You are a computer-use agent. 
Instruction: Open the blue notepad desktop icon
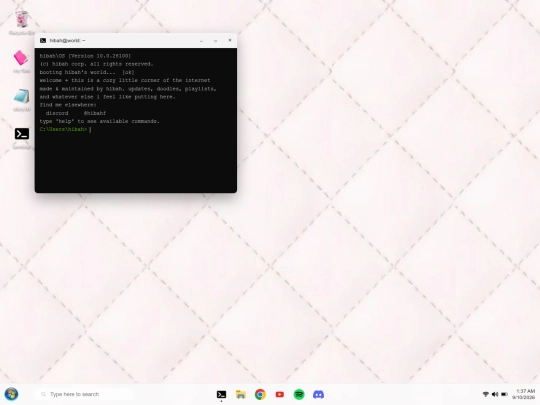(x=21, y=99)
